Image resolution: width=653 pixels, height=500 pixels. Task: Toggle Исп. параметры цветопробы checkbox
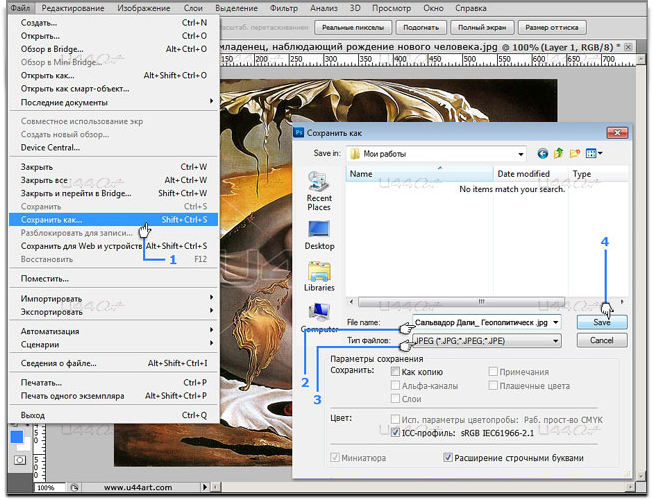coord(395,419)
